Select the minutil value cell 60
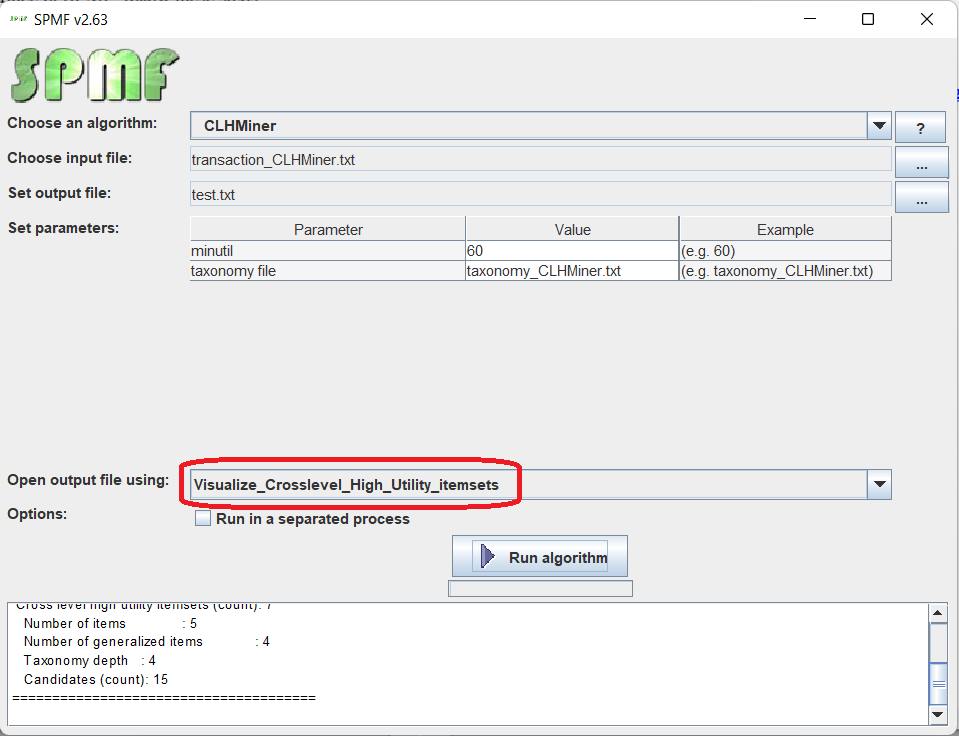The width and height of the screenshot is (959, 736). [x=571, y=251]
